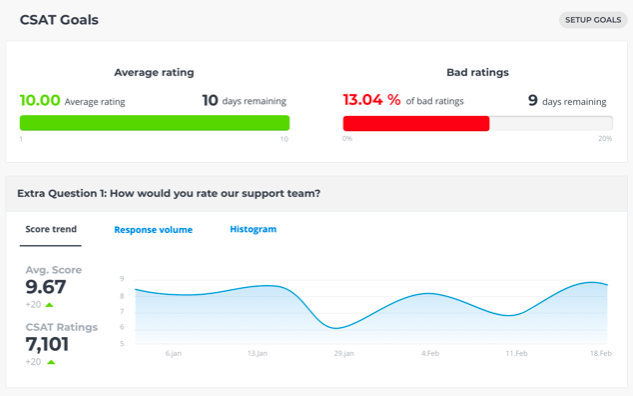This screenshot has width=633, height=396.
Task: Click the 4.Feb date on chart axis
Action: 430,353
